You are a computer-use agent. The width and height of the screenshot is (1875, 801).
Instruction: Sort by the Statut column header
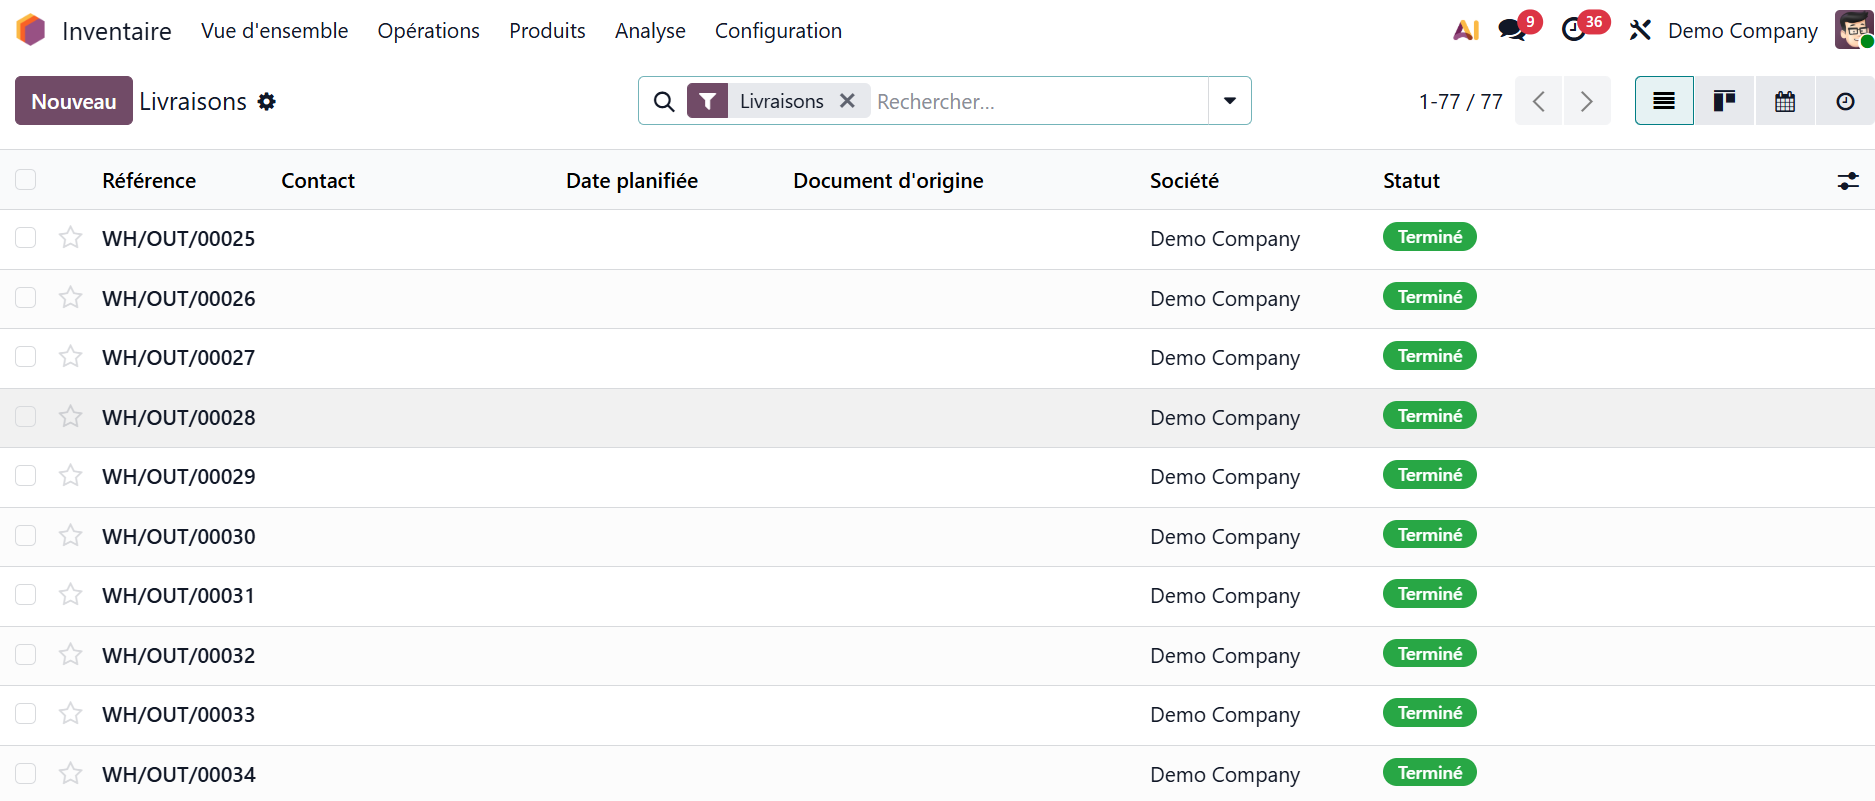(x=1411, y=181)
